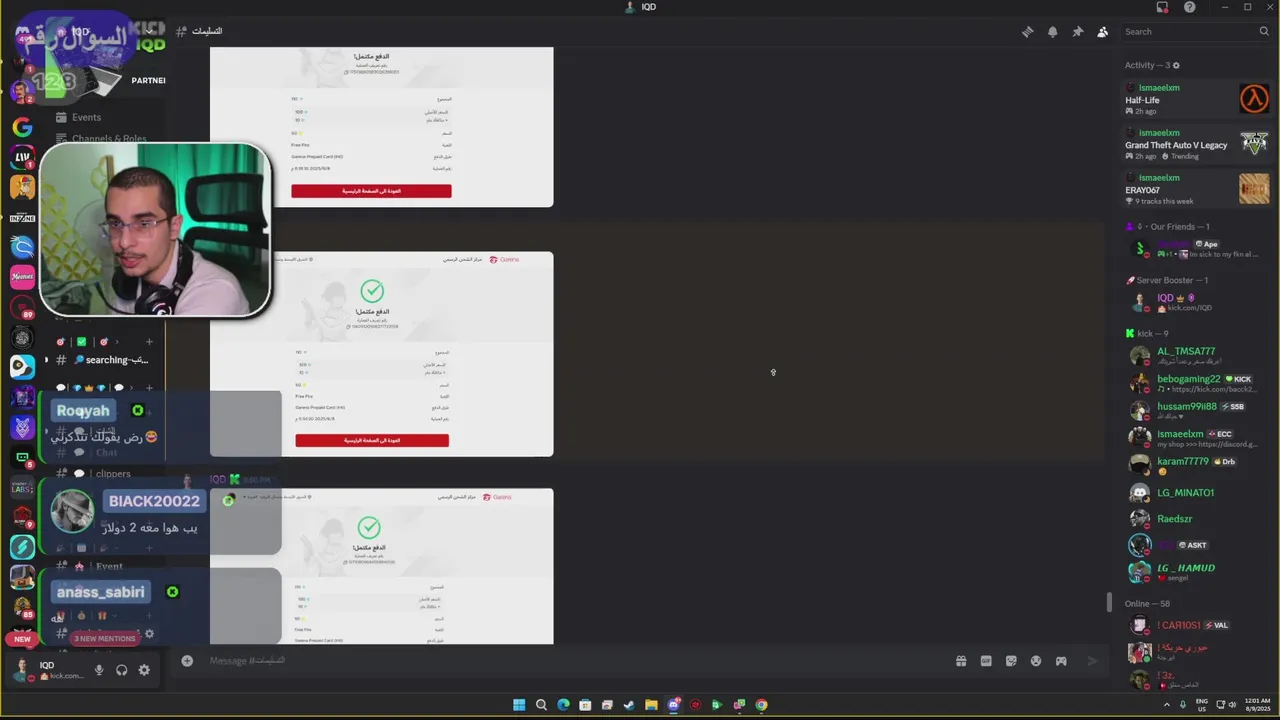Open member Raedszr profile

[x=1196, y=518]
